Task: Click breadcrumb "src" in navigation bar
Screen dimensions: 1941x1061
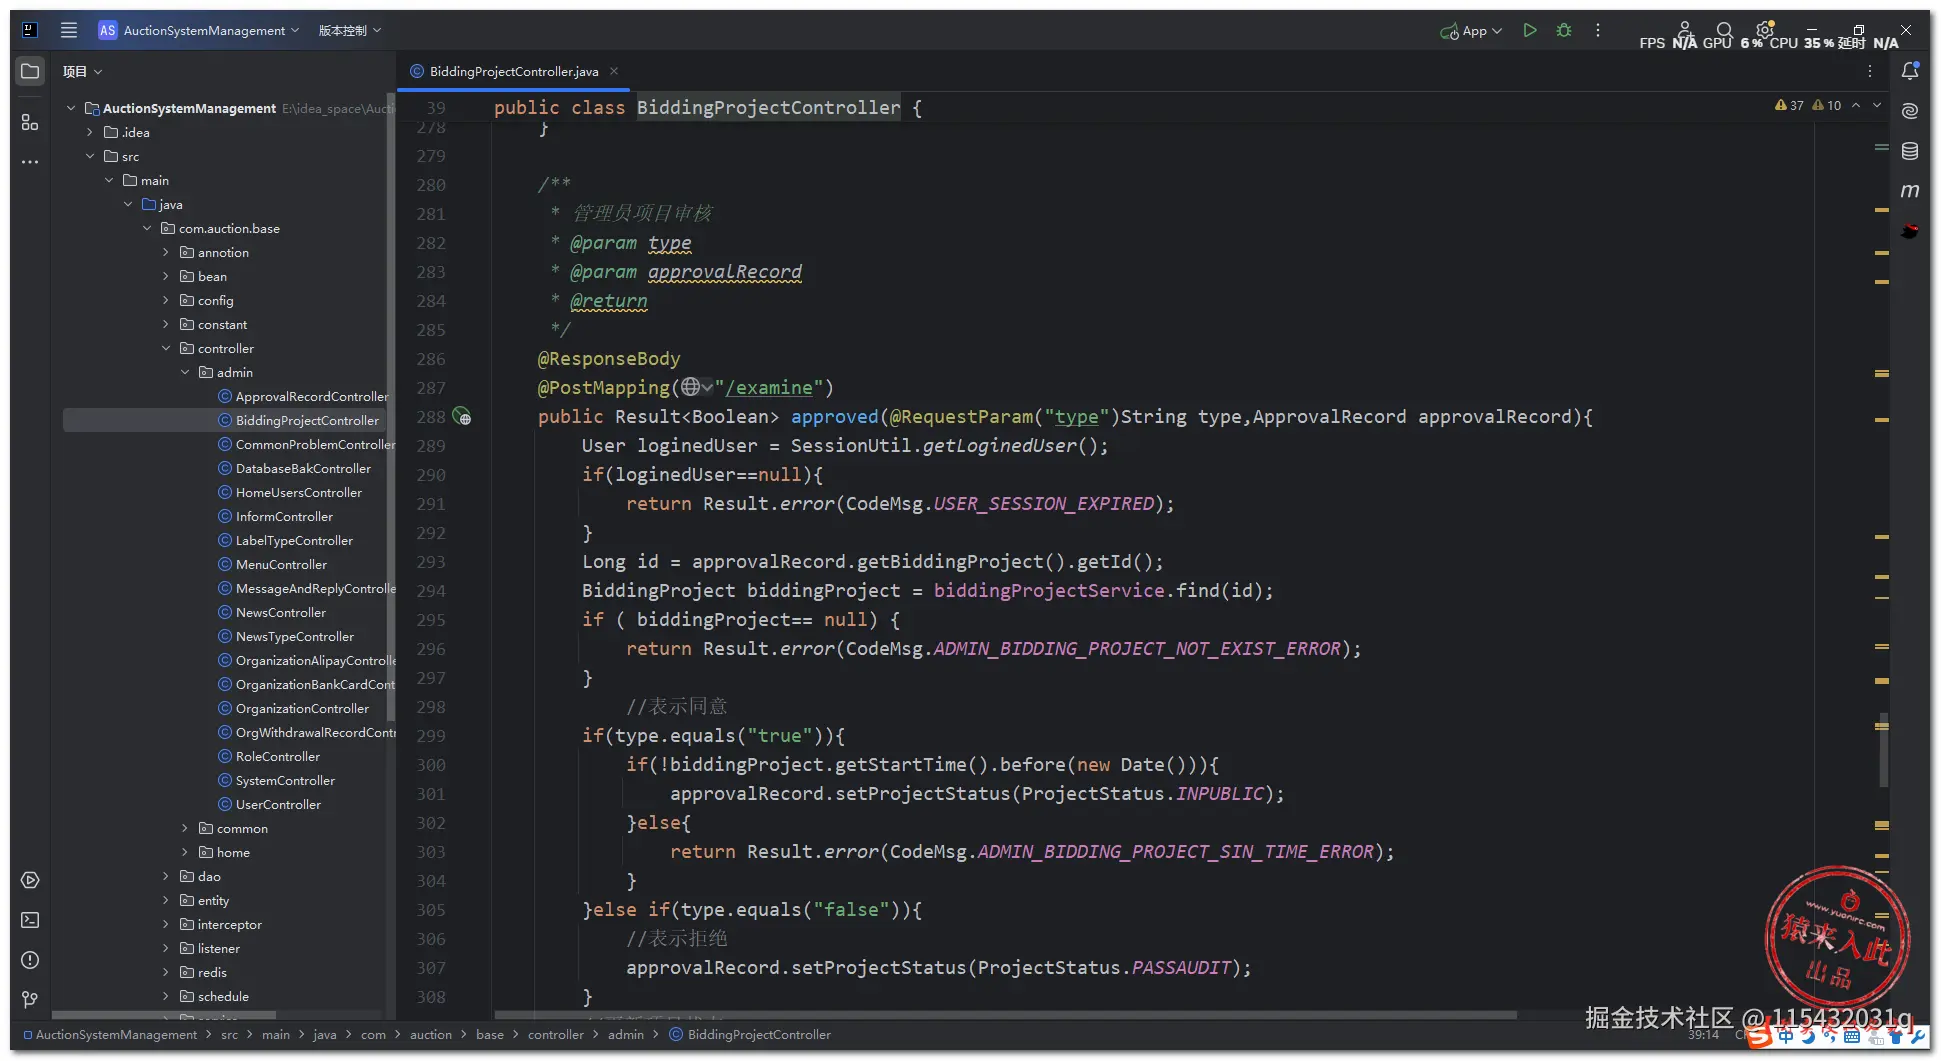Action: (x=229, y=1034)
